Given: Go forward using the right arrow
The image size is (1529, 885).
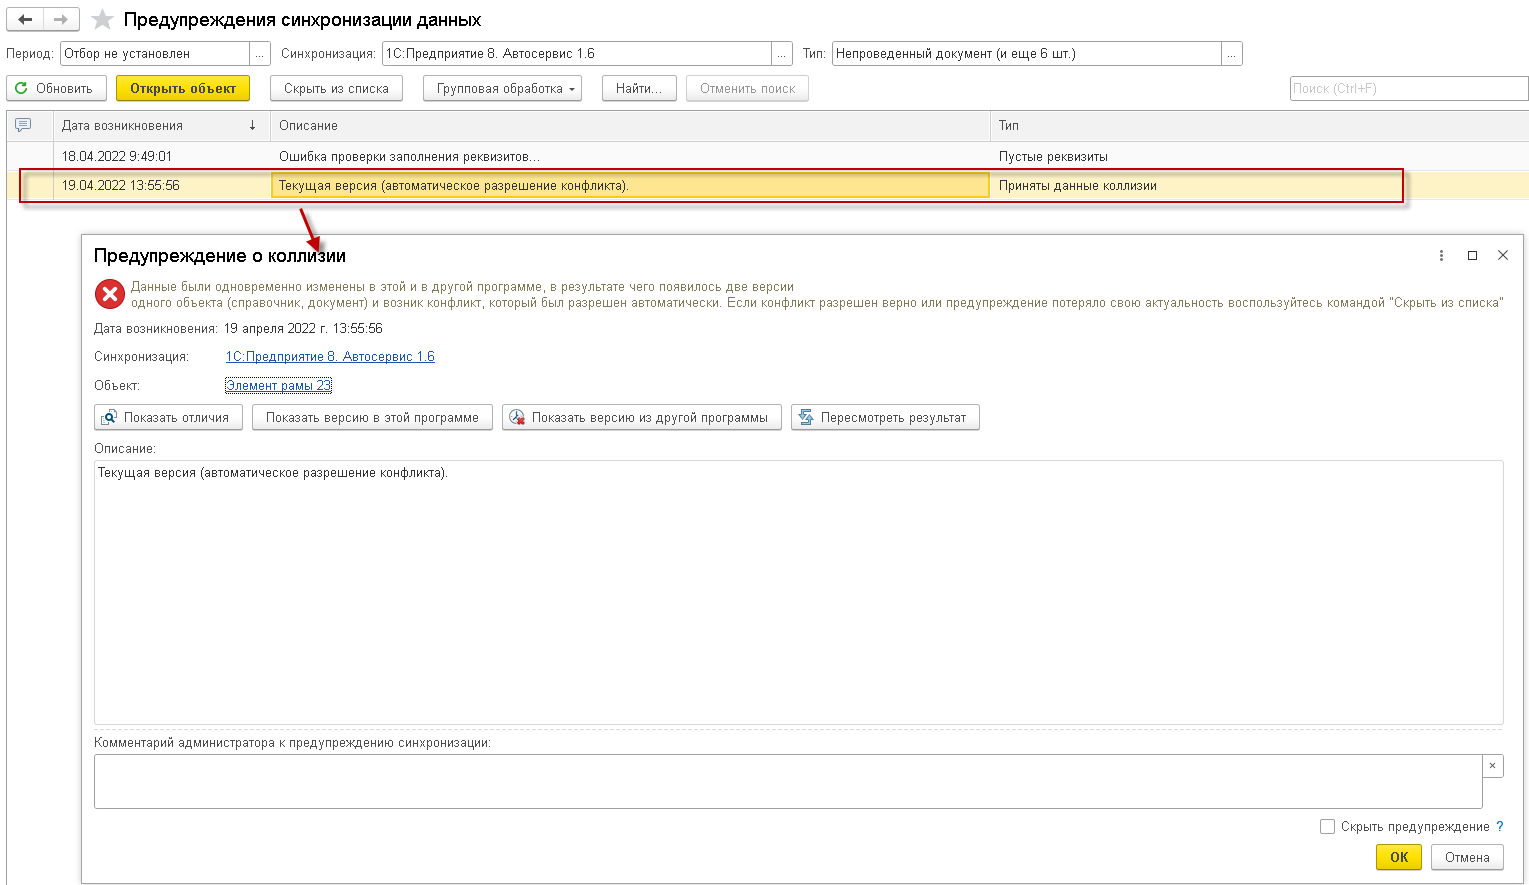Looking at the screenshot, I should 61,19.
